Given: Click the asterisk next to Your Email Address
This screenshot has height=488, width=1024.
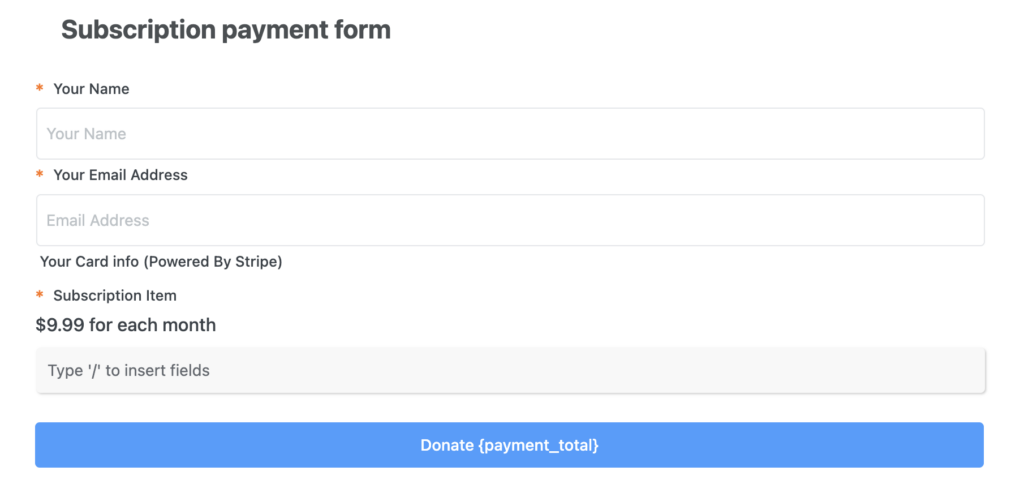Looking at the screenshot, I should 40,174.
